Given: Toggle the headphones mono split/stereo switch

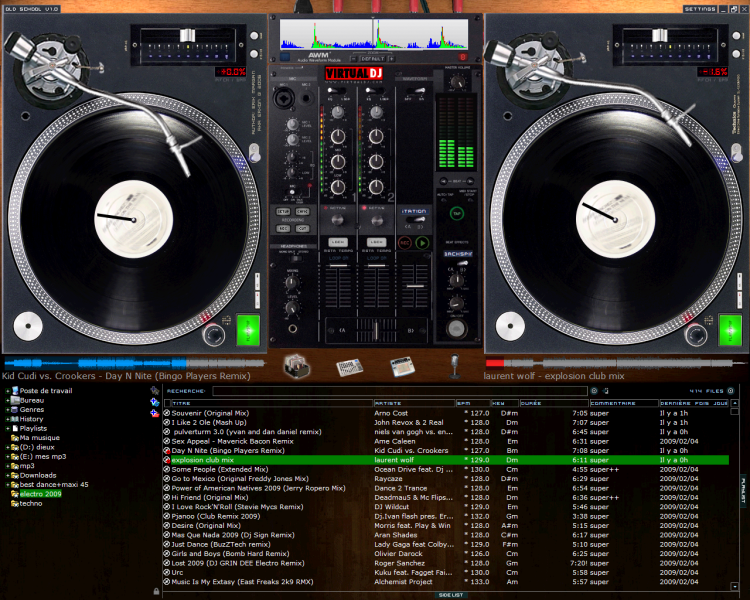Looking at the screenshot, I should [x=296, y=258].
